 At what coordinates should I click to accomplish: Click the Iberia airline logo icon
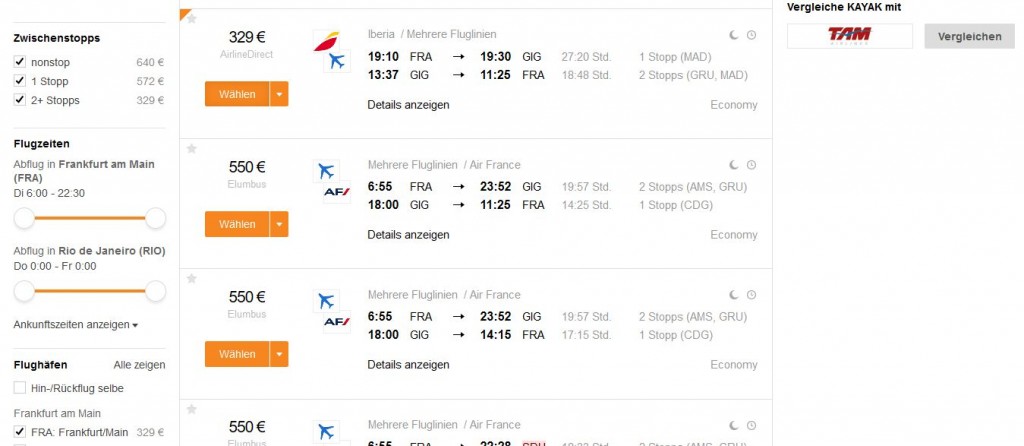click(325, 41)
